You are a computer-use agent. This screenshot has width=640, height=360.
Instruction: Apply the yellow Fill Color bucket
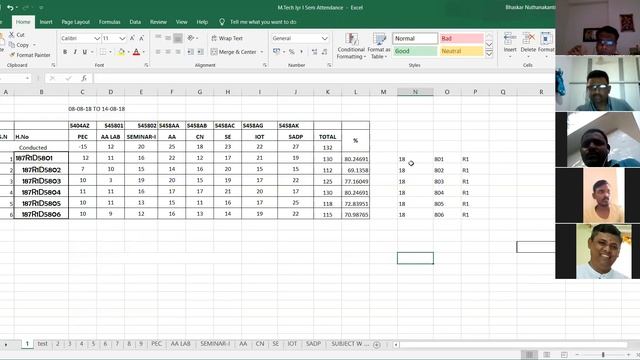pyautogui.click(x=121, y=52)
